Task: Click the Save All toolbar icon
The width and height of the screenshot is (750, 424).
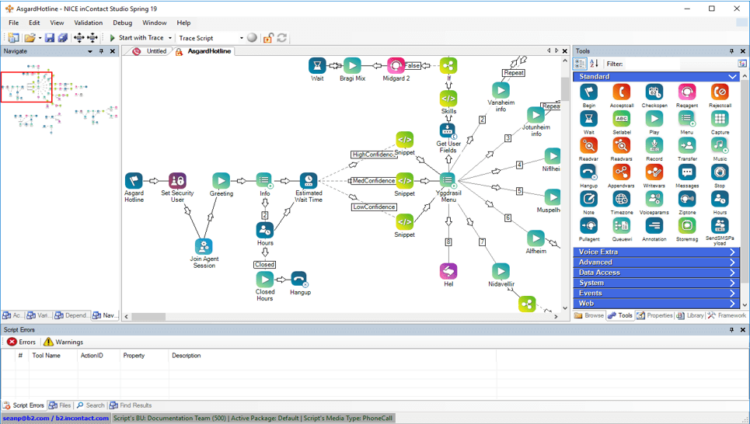Action: coord(63,38)
